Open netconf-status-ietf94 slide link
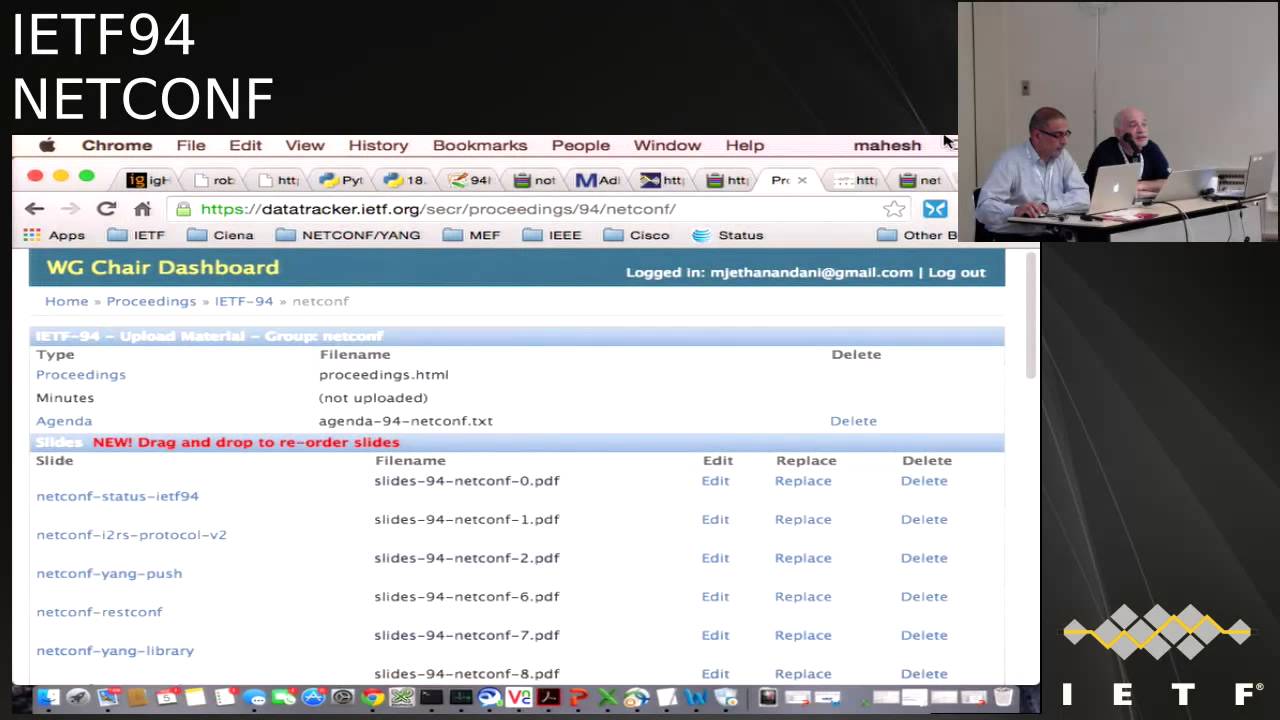The height and width of the screenshot is (720, 1280). pos(117,496)
